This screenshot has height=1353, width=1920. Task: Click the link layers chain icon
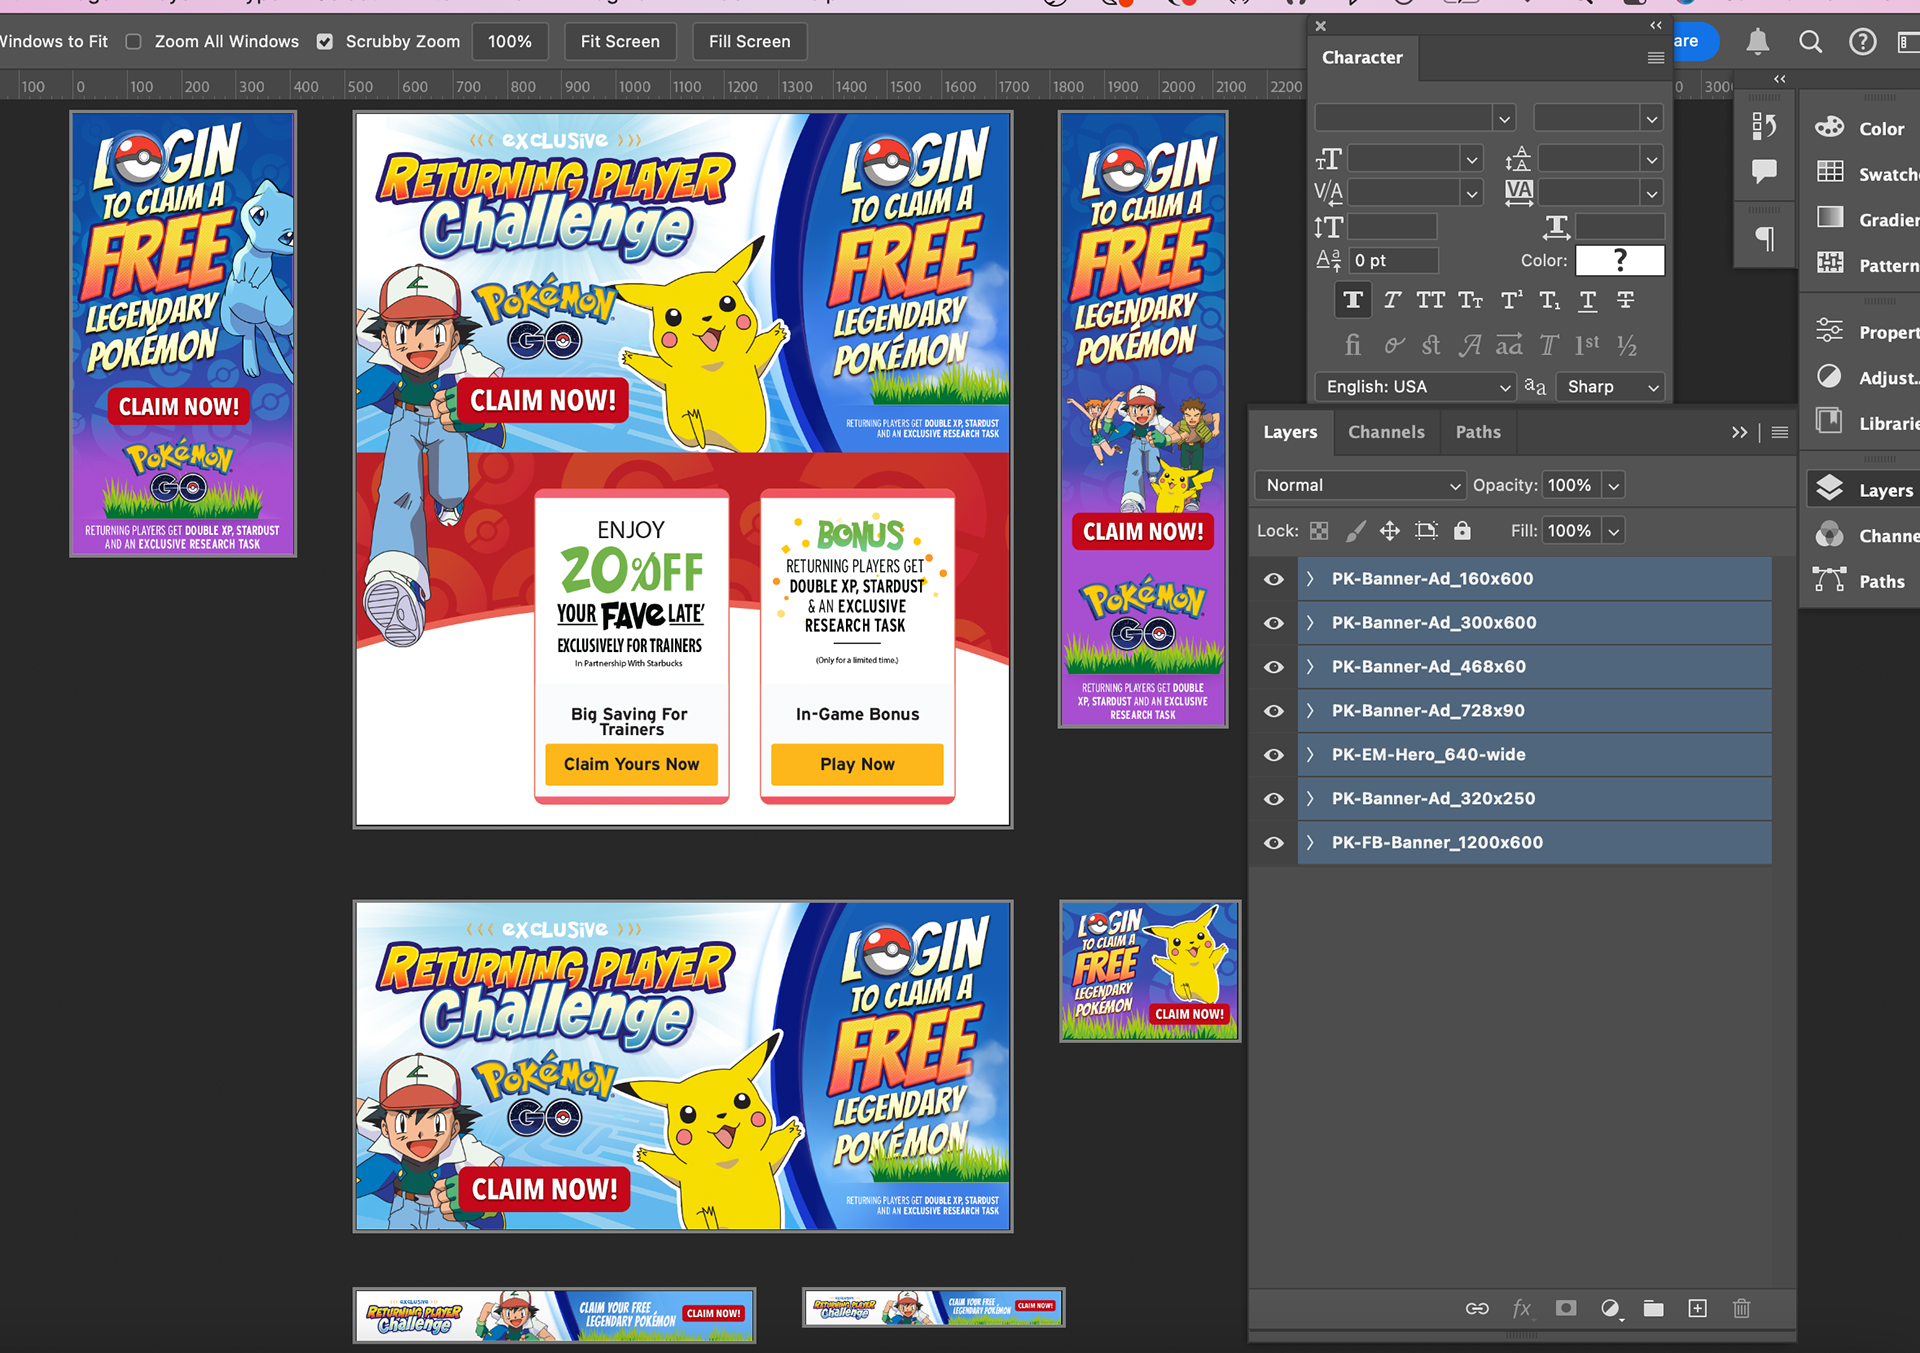point(1477,1308)
